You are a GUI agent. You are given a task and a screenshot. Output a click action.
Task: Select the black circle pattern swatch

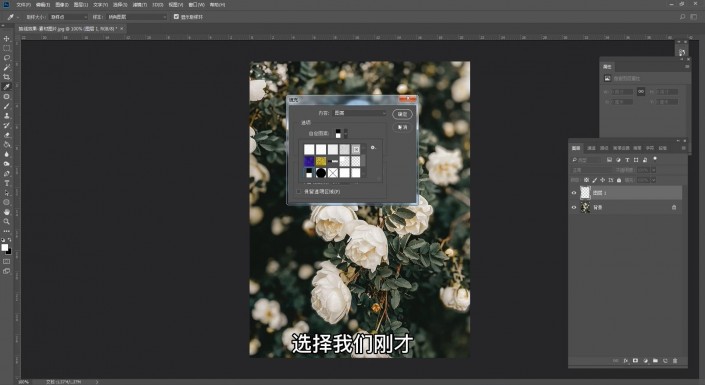(x=321, y=173)
